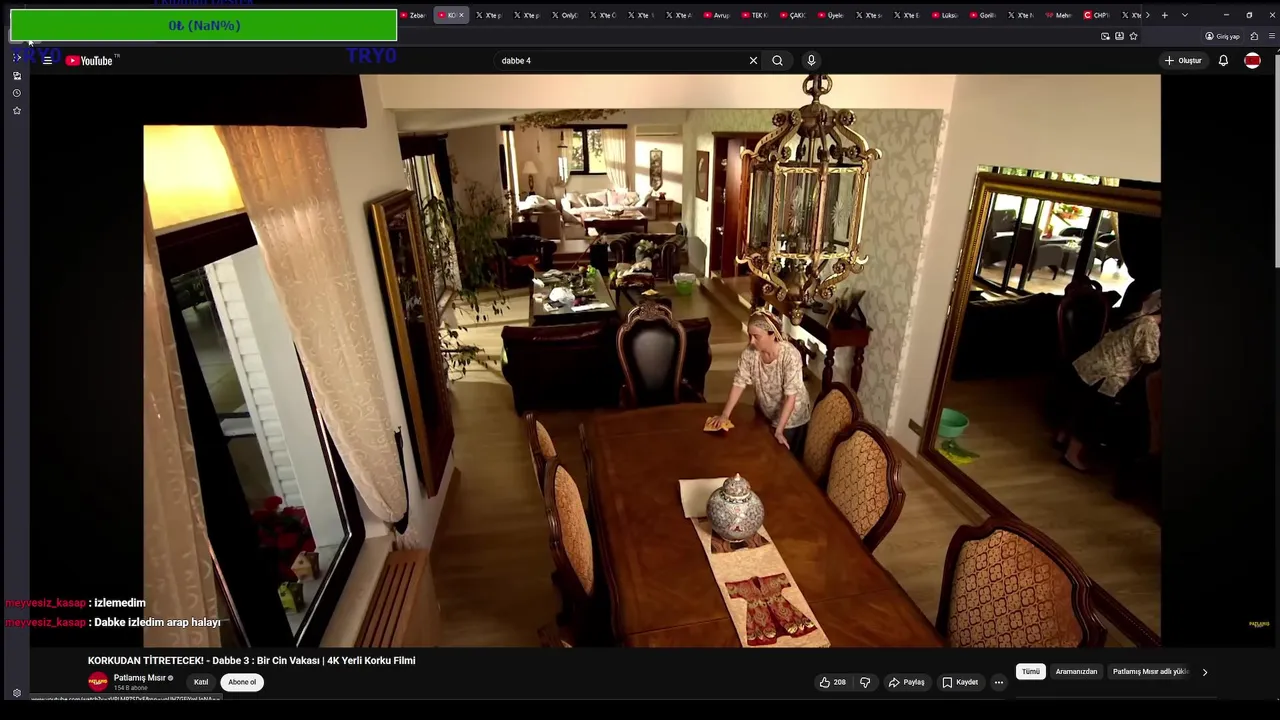Close the active KOR browser tab

pos(461,15)
